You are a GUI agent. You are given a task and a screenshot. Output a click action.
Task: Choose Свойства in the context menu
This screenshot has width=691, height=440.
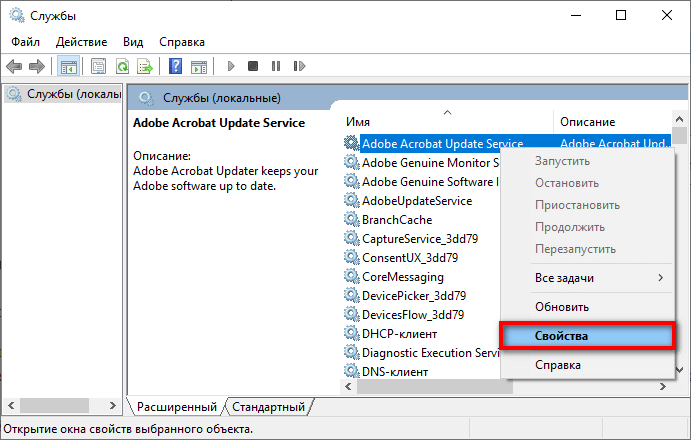pos(587,336)
